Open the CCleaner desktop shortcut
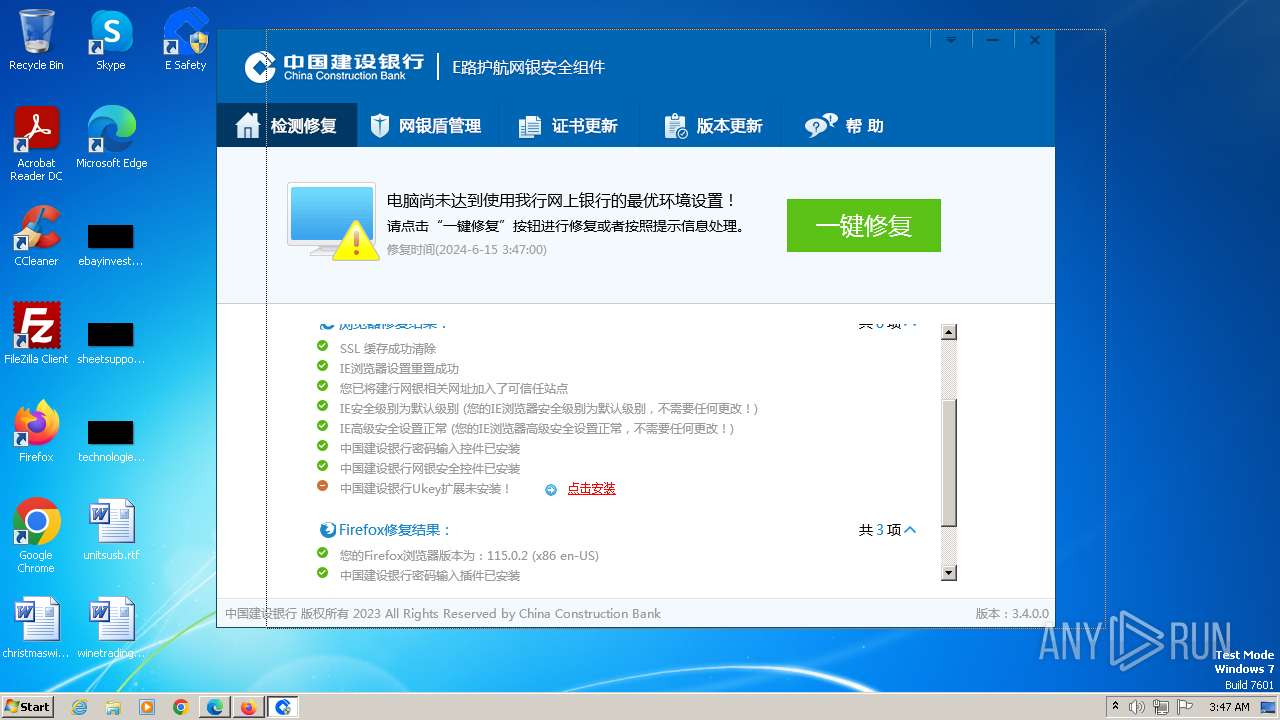The height and width of the screenshot is (720, 1280). [36, 236]
